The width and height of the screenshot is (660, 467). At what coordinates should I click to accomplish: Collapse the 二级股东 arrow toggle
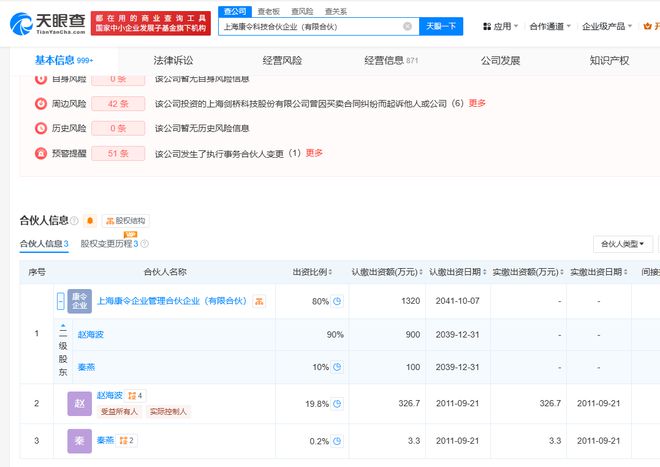pos(63,326)
